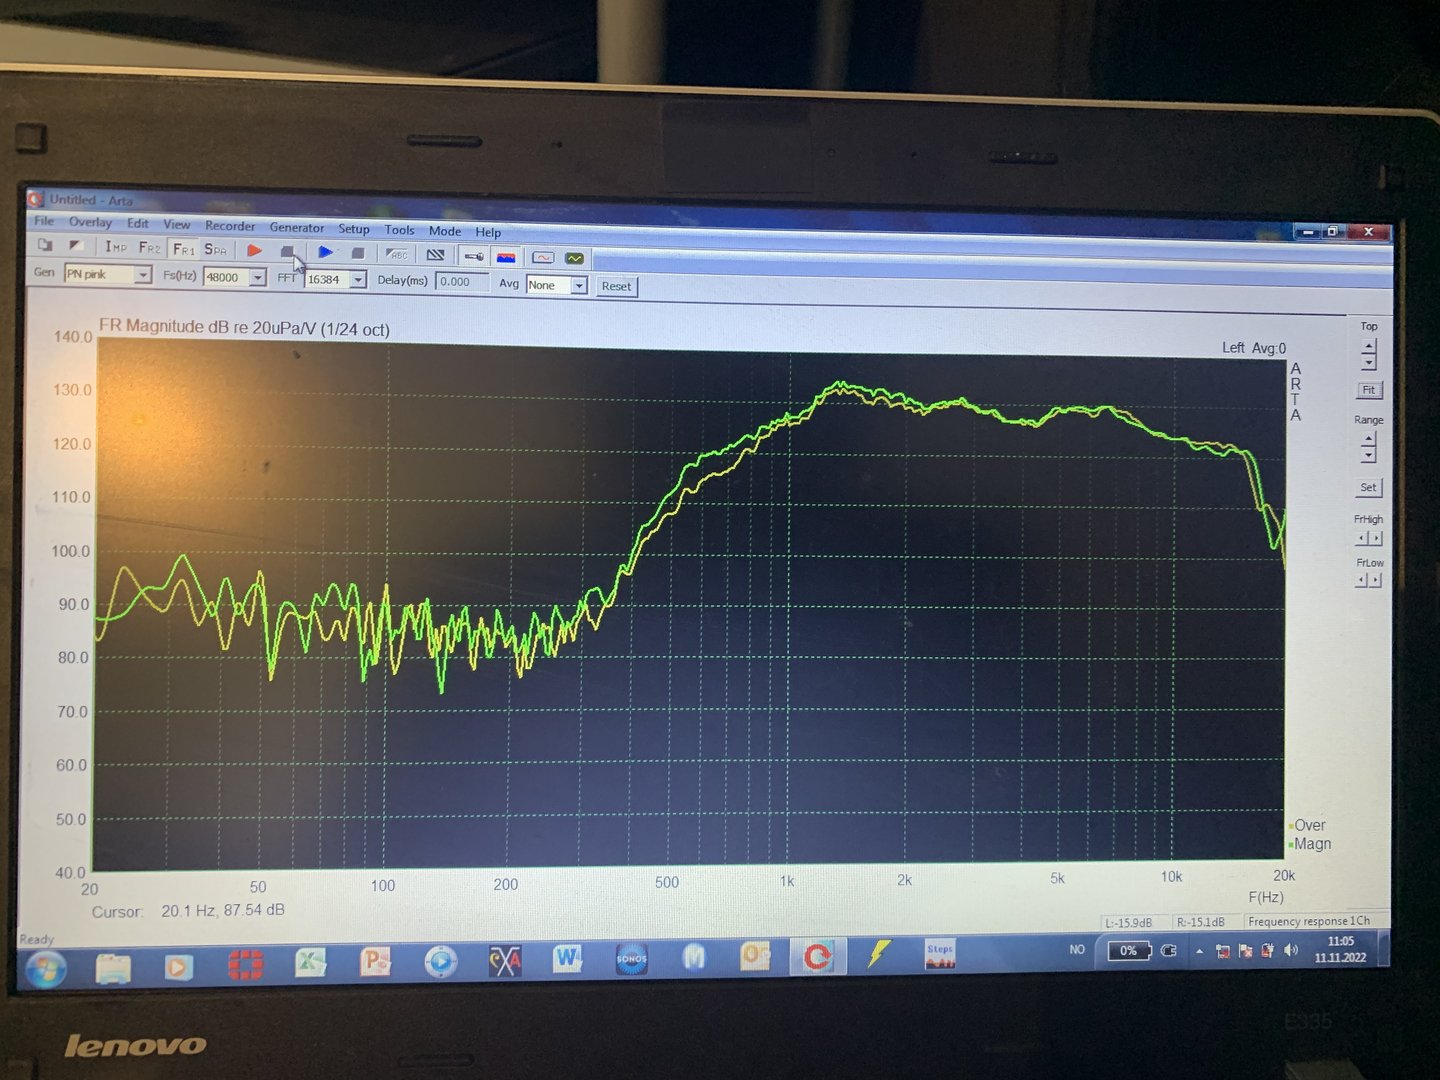Expand the FFT size dropdown

(358, 279)
